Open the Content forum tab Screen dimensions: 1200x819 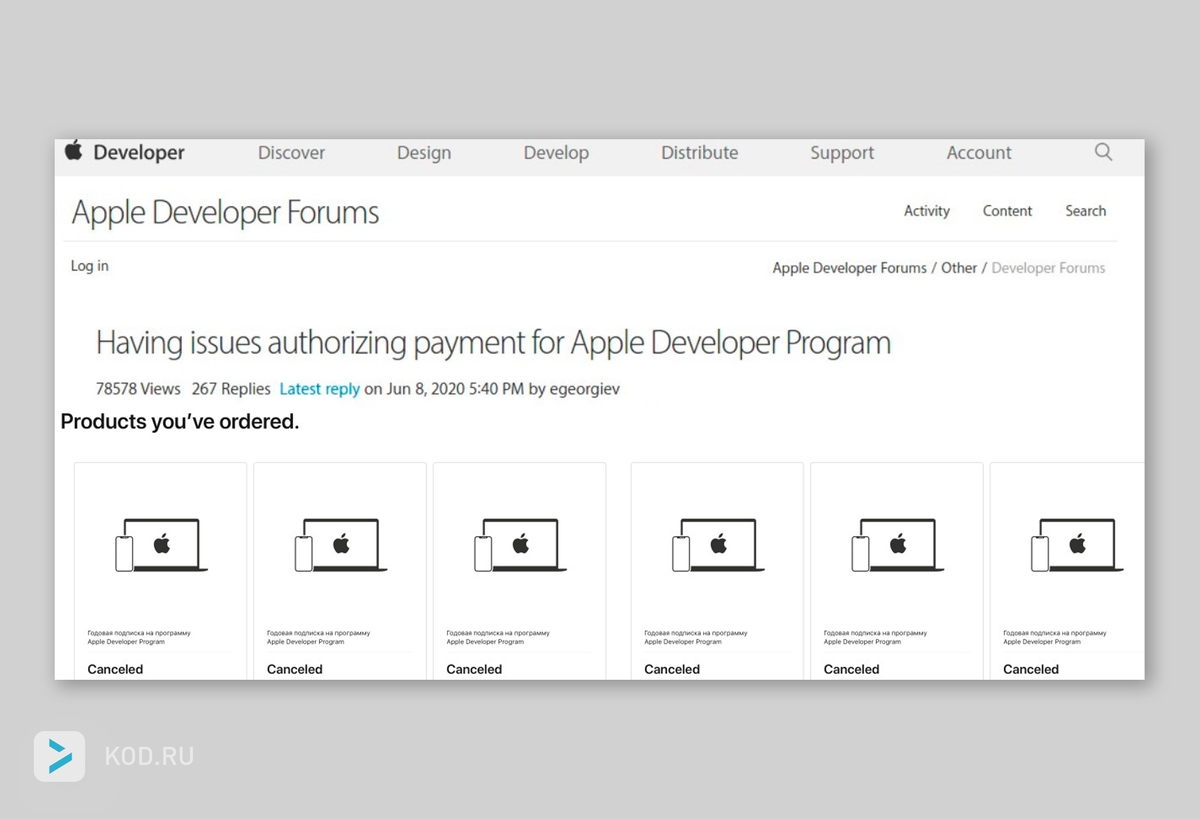pos(1007,211)
